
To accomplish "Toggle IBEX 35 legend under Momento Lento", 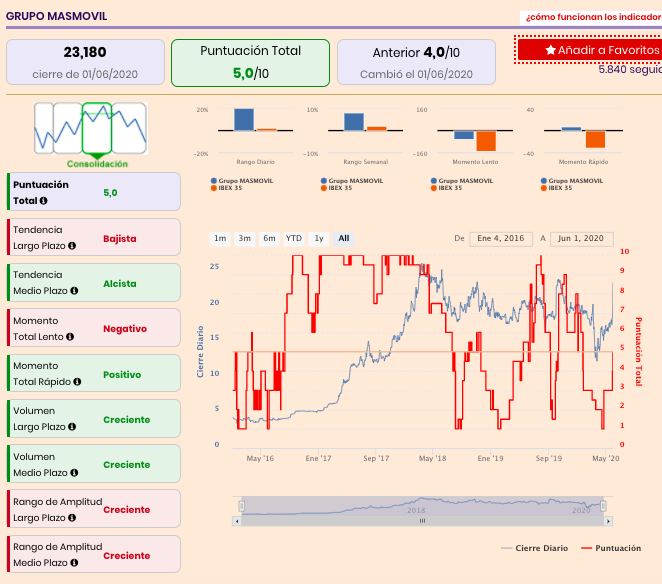I will [447, 188].
